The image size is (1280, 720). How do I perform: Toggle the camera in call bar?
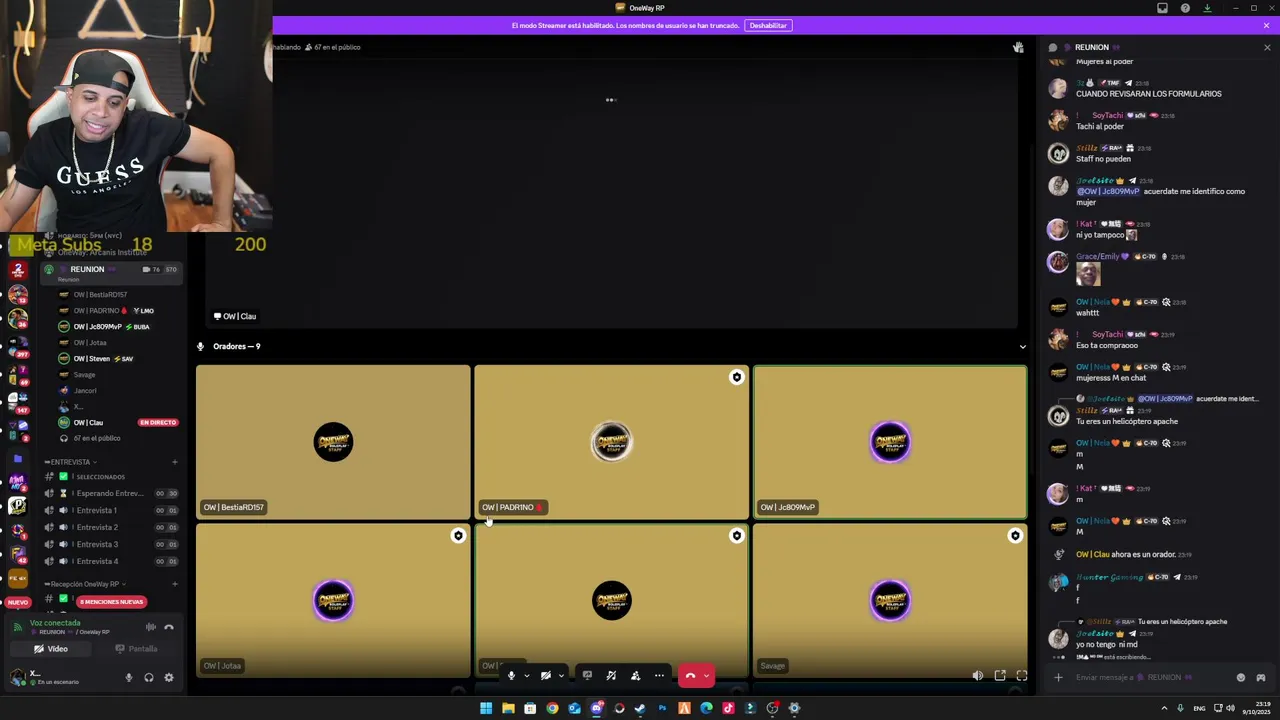545,676
